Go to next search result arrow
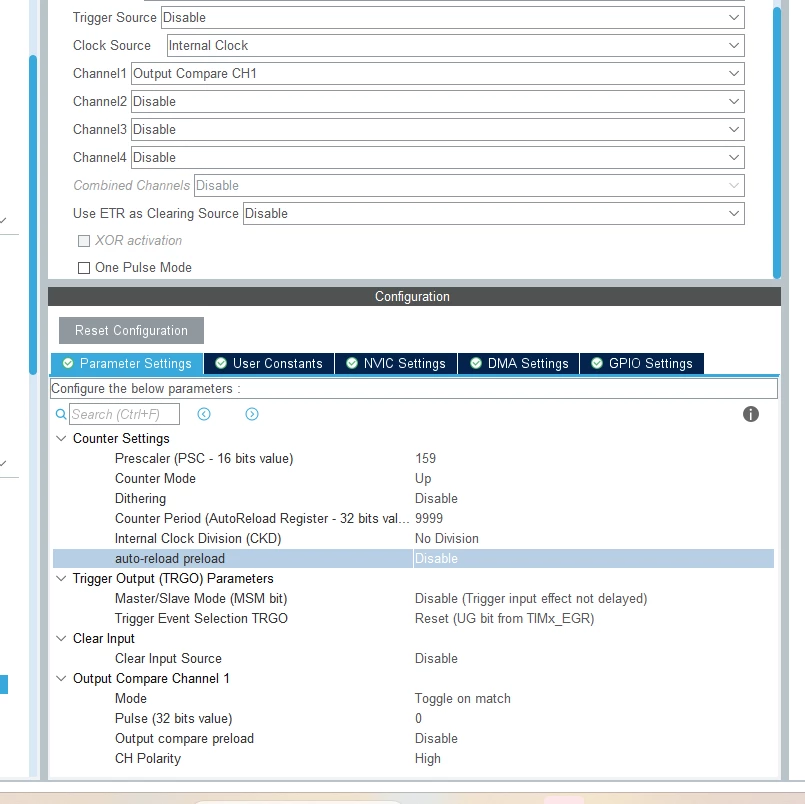805x804 pixels. (252, 414)
